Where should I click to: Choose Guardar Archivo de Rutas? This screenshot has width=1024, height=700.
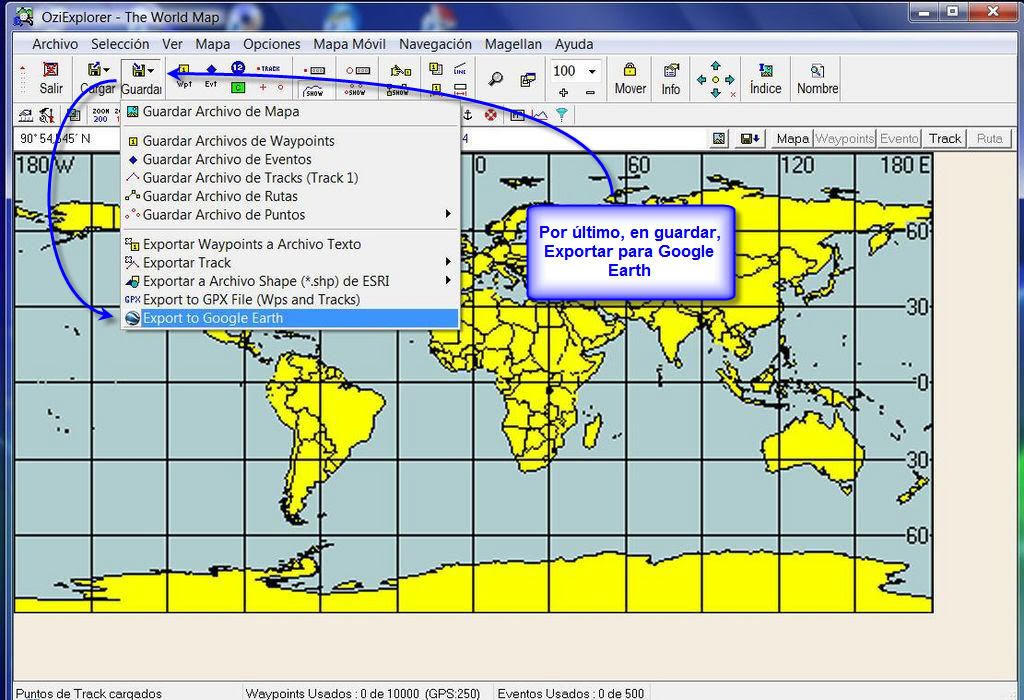(x=291, y=196)
